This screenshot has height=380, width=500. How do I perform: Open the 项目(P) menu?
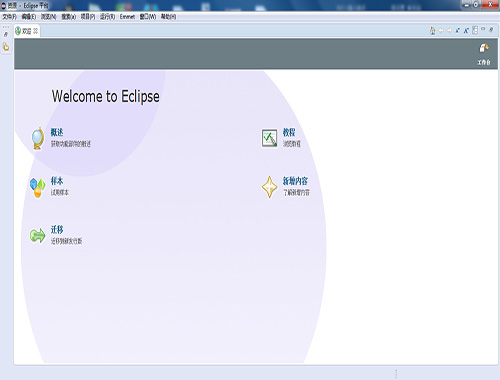(x=88, y=17)
